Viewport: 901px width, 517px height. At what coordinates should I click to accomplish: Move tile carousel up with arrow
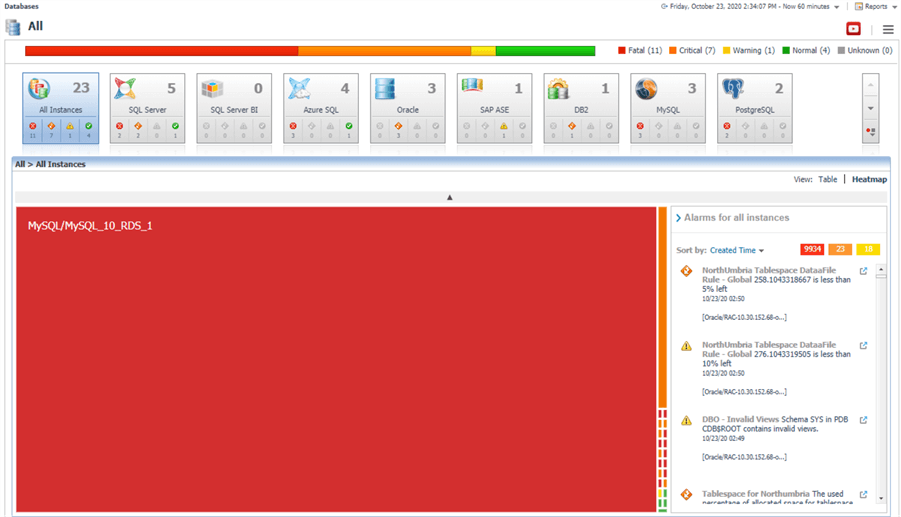871,85
